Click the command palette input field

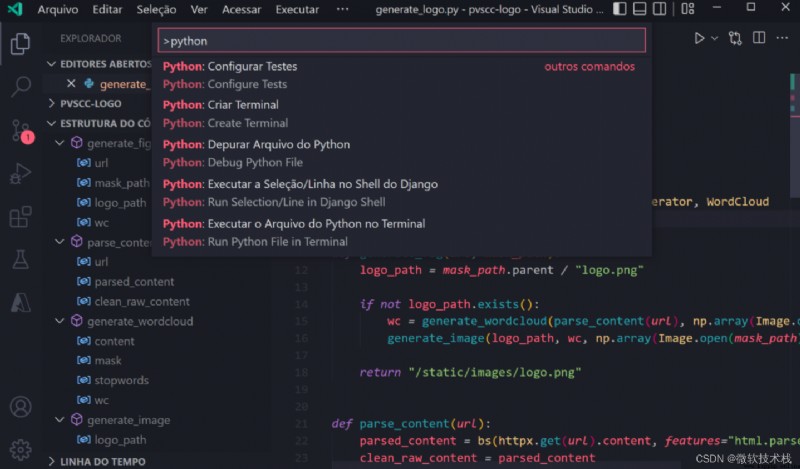pos(402,40)
